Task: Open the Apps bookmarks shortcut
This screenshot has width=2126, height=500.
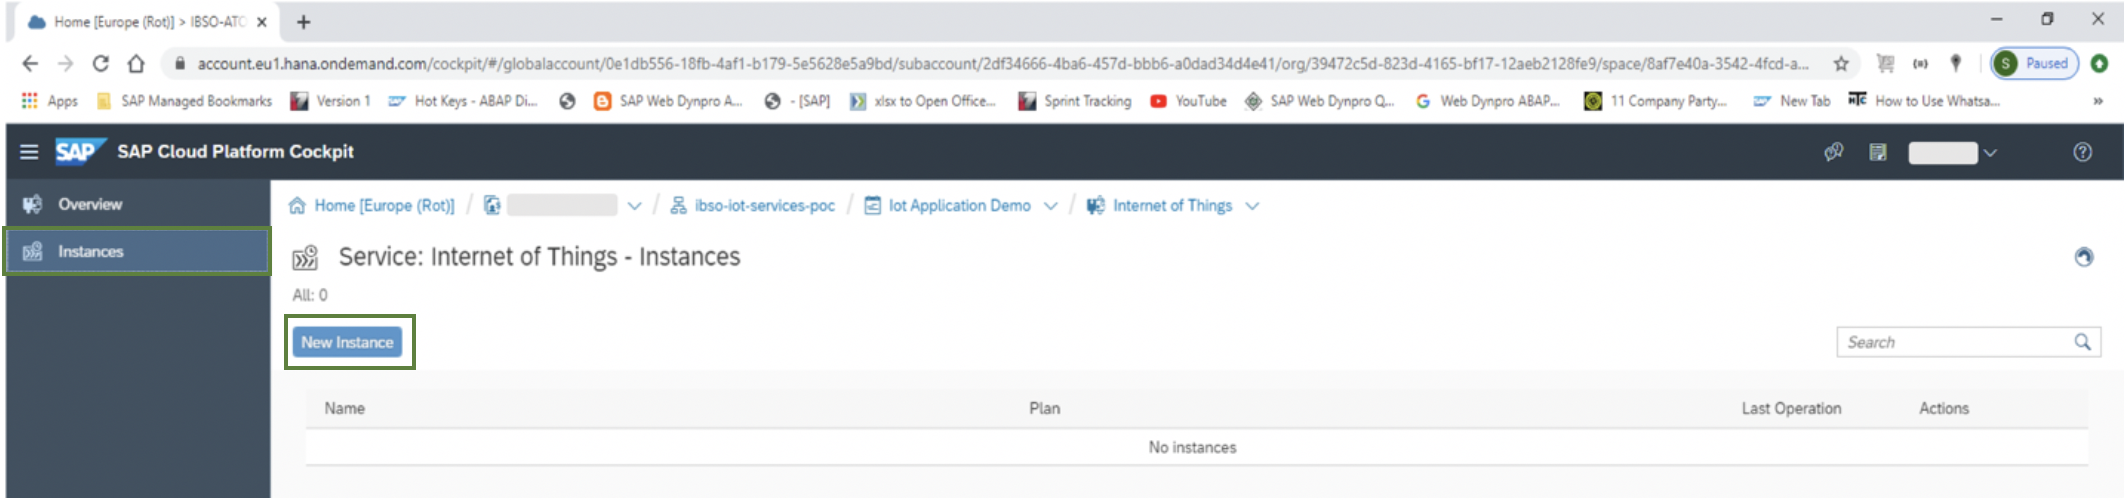Action: click(50, 101)
